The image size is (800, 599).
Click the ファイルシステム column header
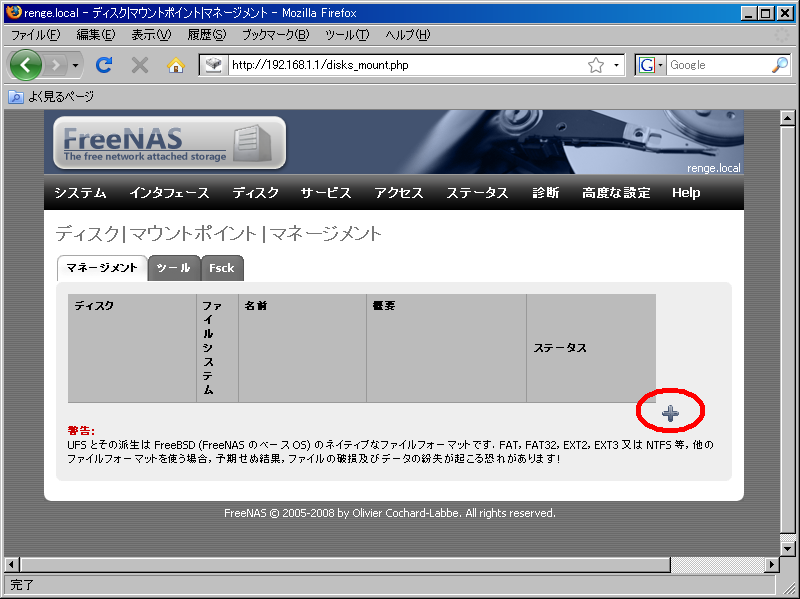217,348
